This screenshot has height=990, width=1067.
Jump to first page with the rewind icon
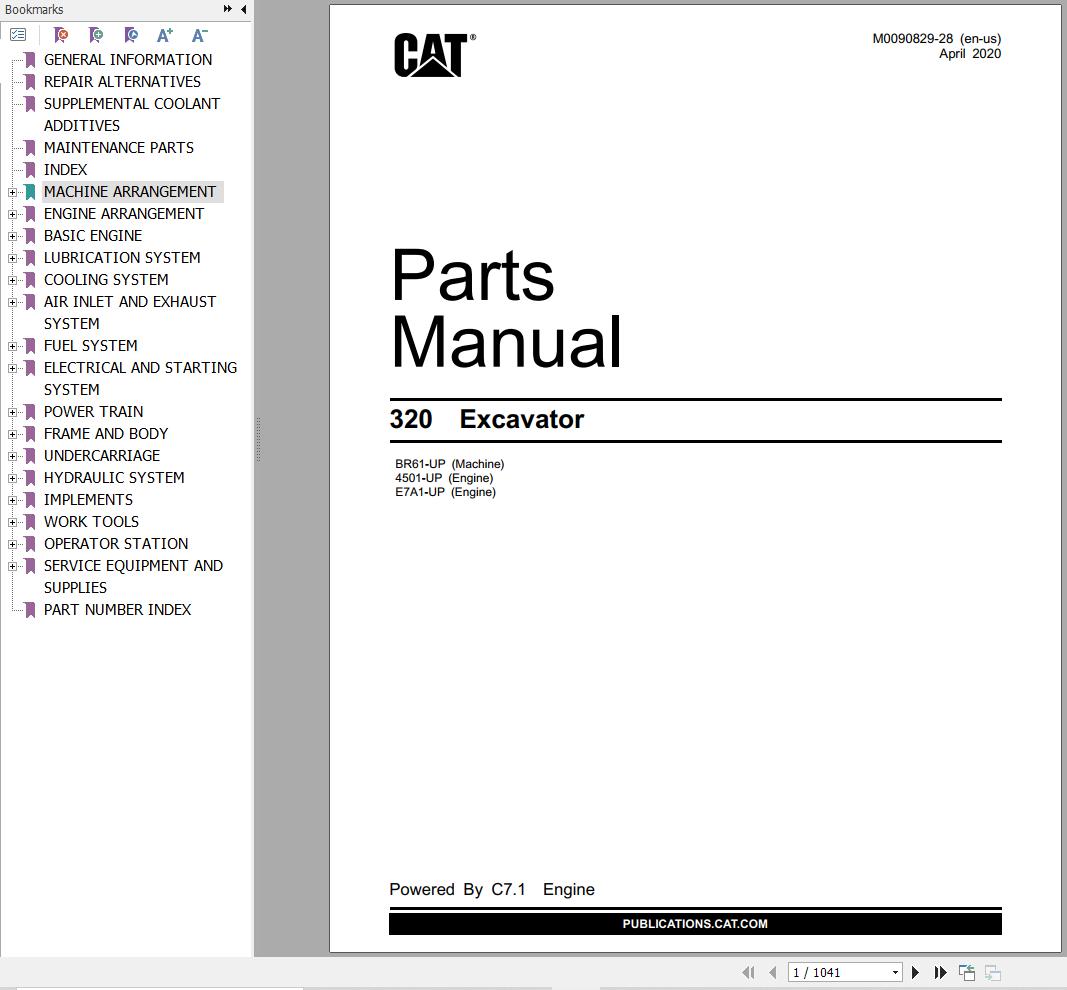click(x=748, y=972)
